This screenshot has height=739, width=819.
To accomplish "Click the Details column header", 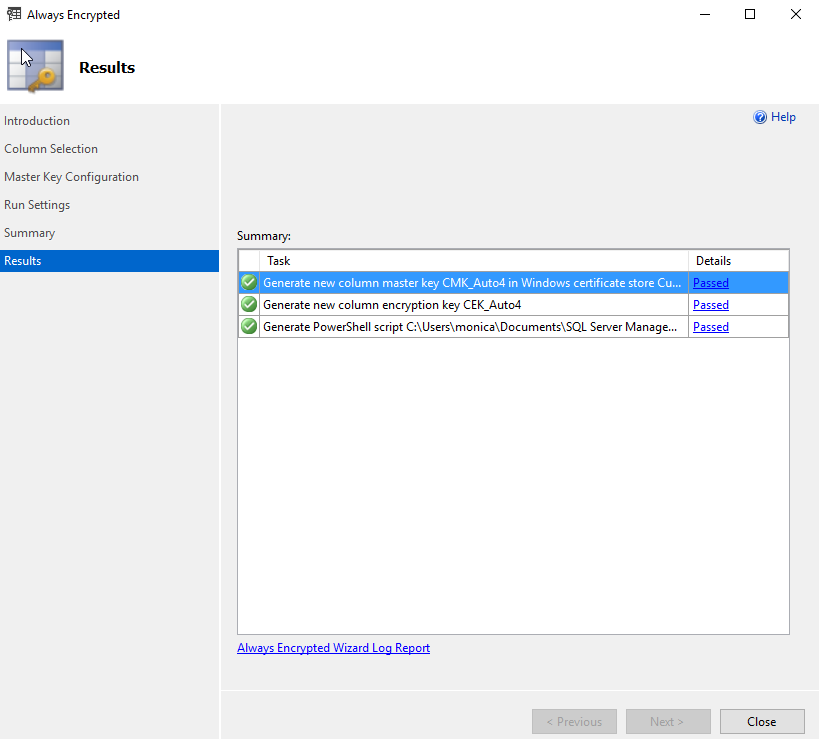I will coord(739,261).
